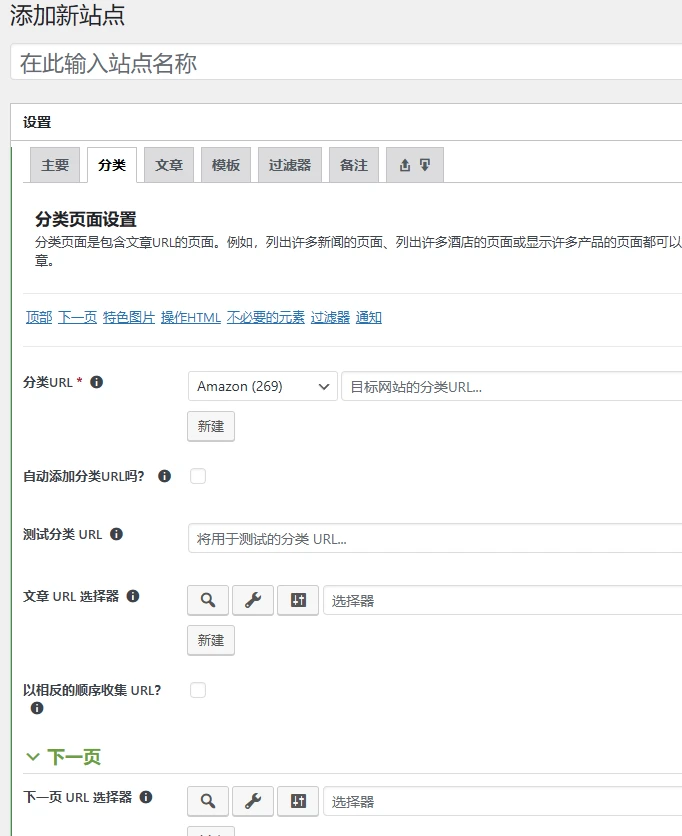Select the 分类 tab
This screenshot has height=836, width=682.
tap(112, 165)
